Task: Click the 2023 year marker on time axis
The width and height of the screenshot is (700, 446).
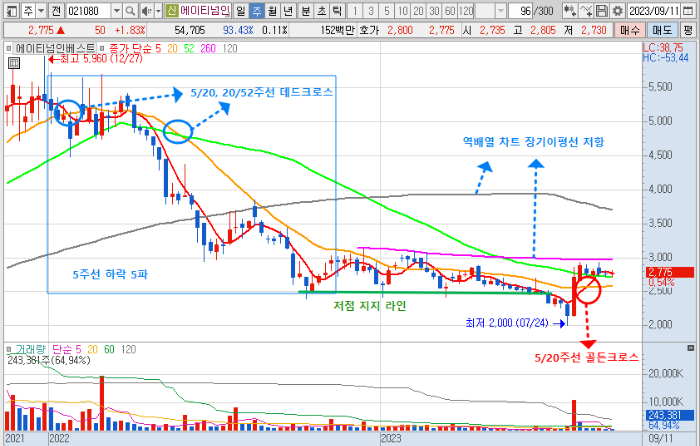Action: [x=391, y=438]
